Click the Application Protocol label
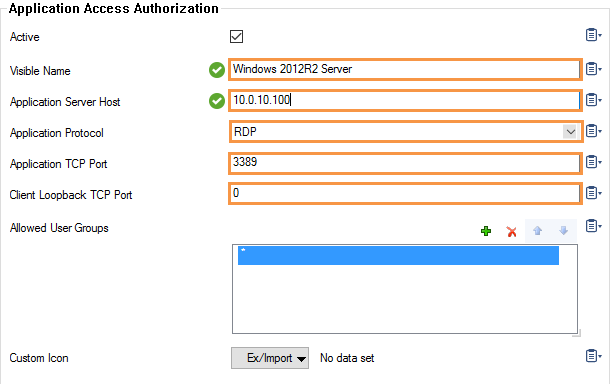Screen dimensions: 610x384 tap(57, 133)
